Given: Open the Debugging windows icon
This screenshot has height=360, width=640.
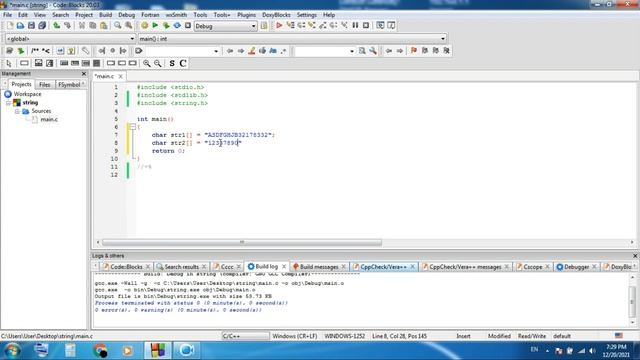Looking at the screenshot, I should tap(380, 26).
